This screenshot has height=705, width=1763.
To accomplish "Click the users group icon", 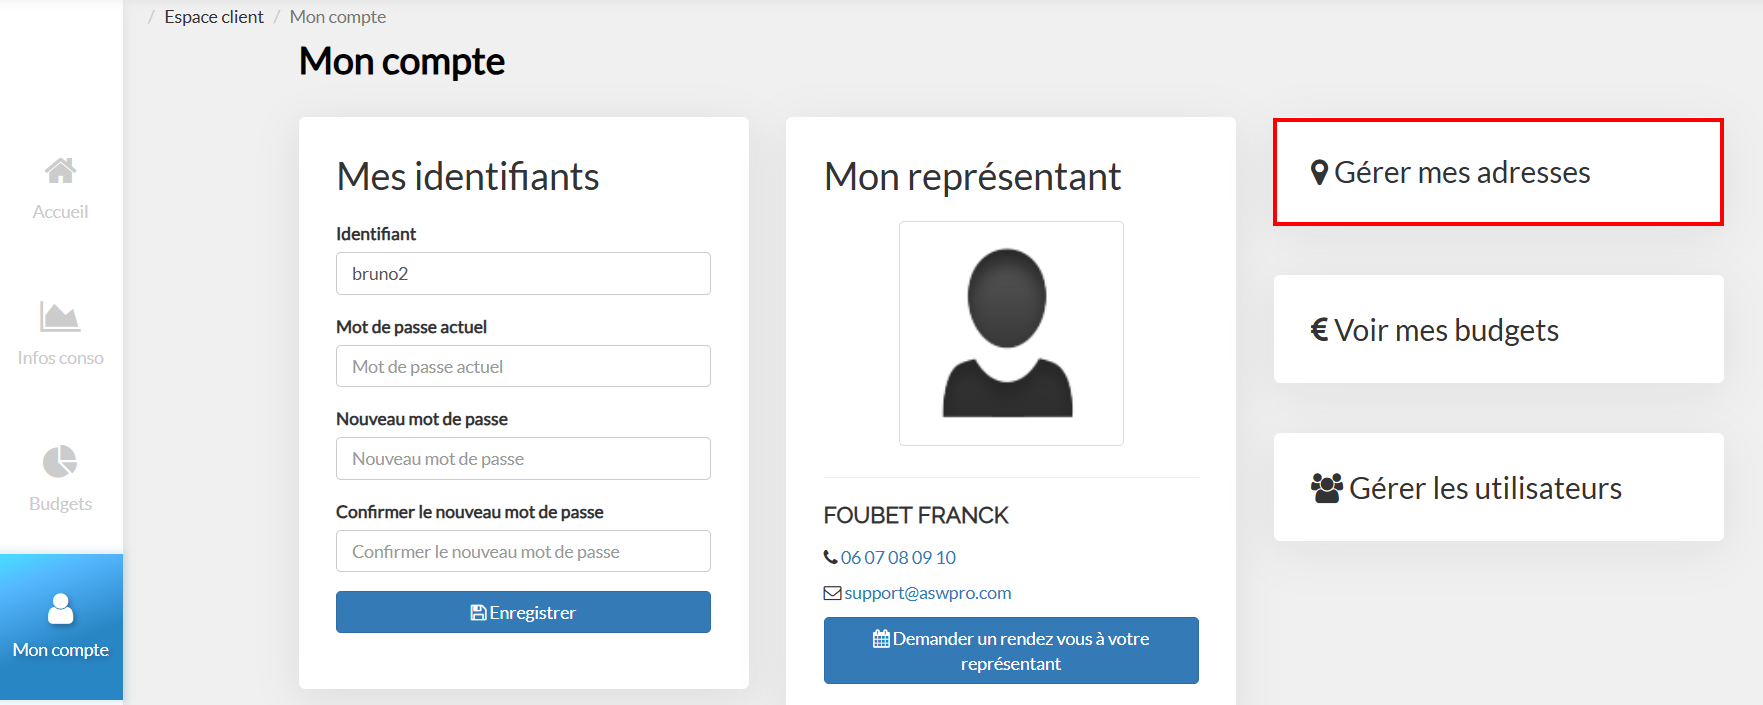I will click(x=1326, y=488).
